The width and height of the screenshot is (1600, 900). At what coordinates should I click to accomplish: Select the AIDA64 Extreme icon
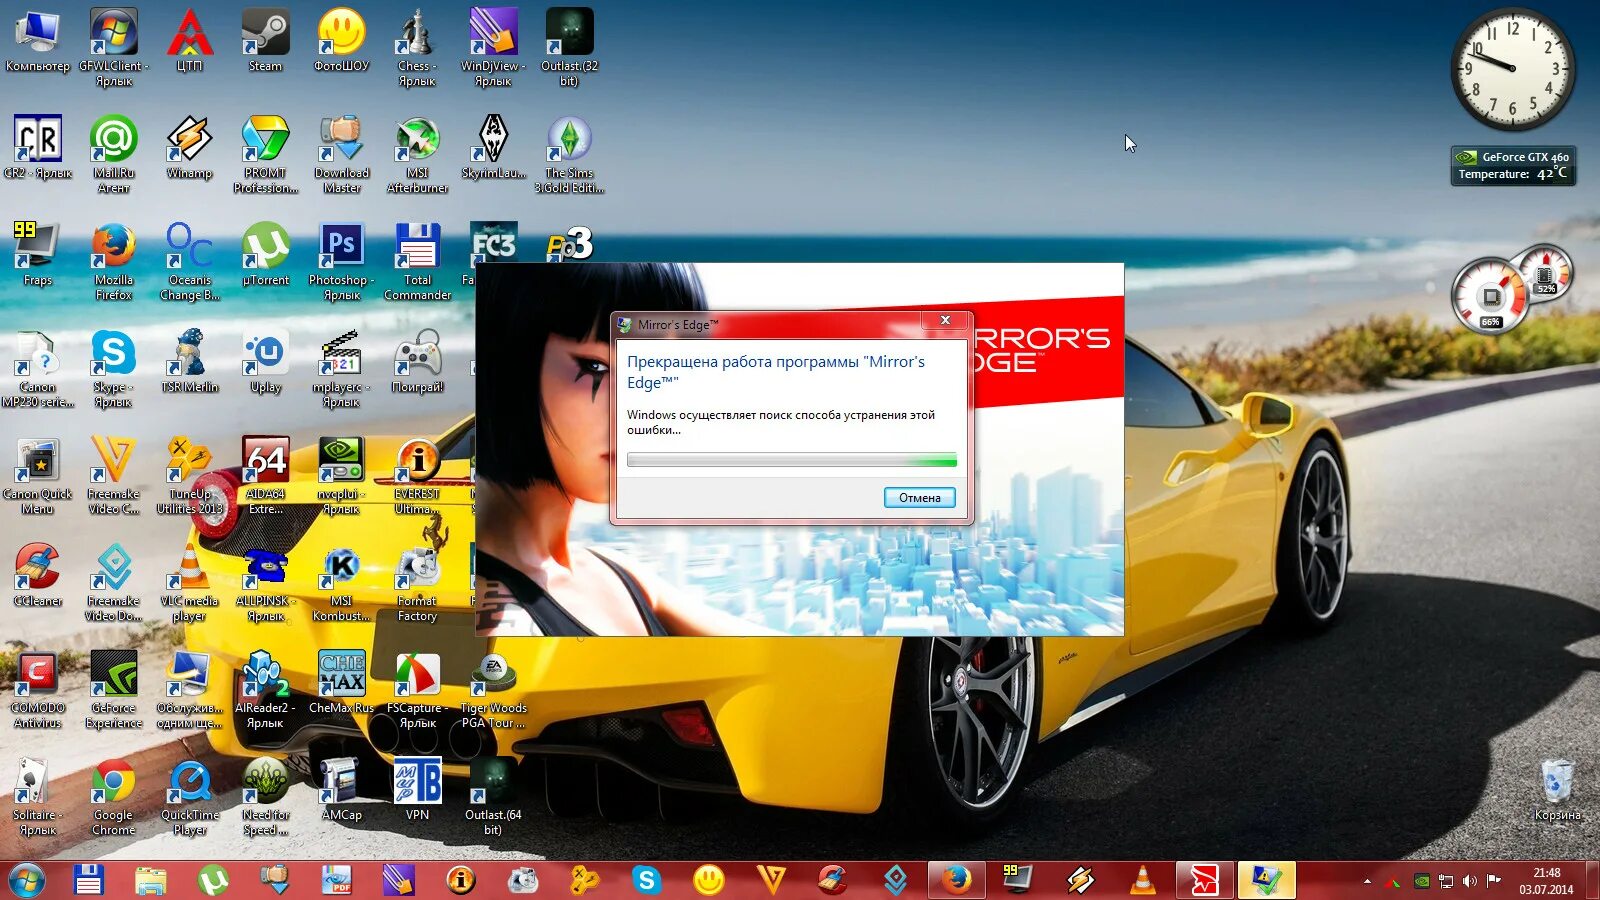(266, 474)
